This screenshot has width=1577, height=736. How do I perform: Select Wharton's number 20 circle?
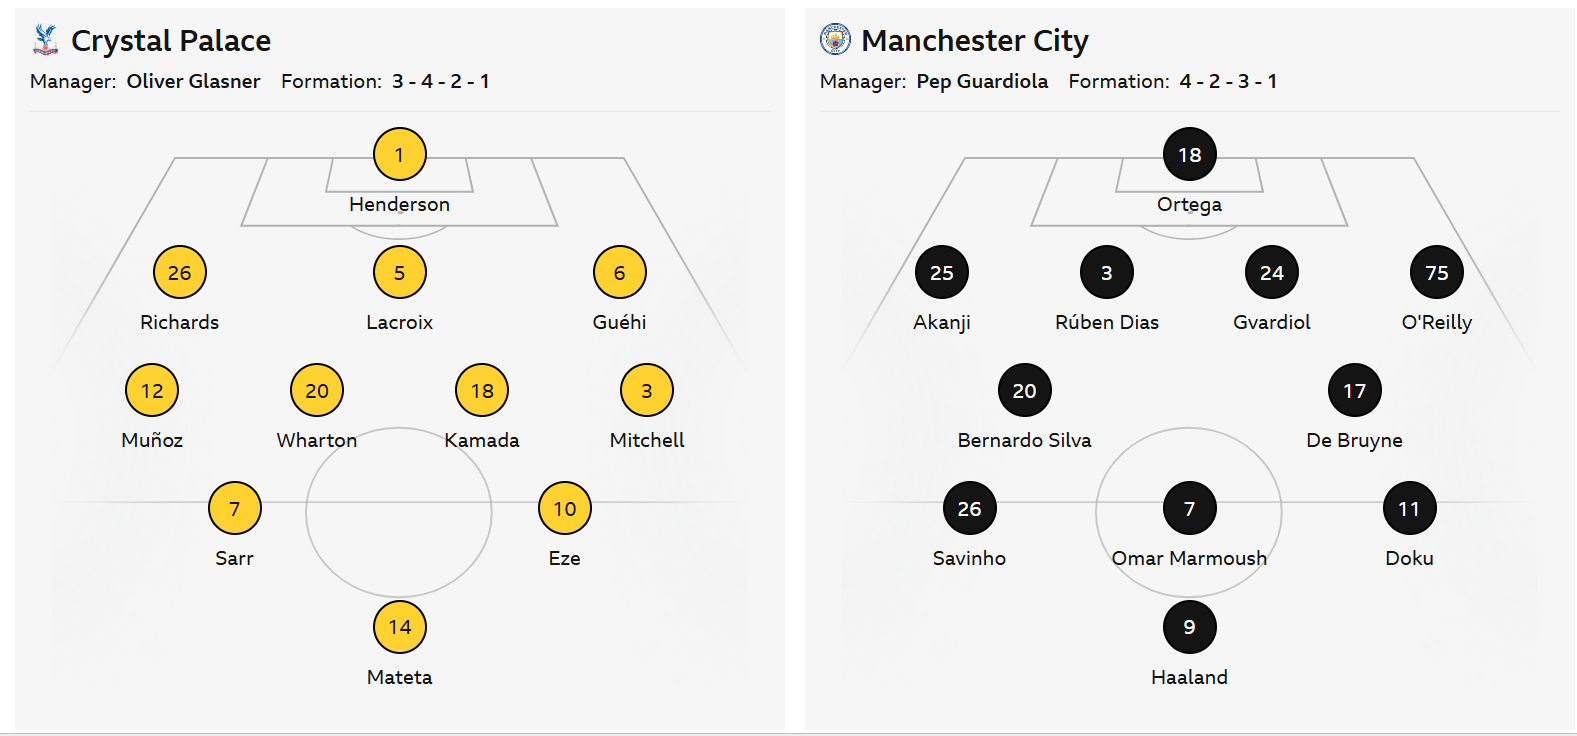[x=317, y=391]
